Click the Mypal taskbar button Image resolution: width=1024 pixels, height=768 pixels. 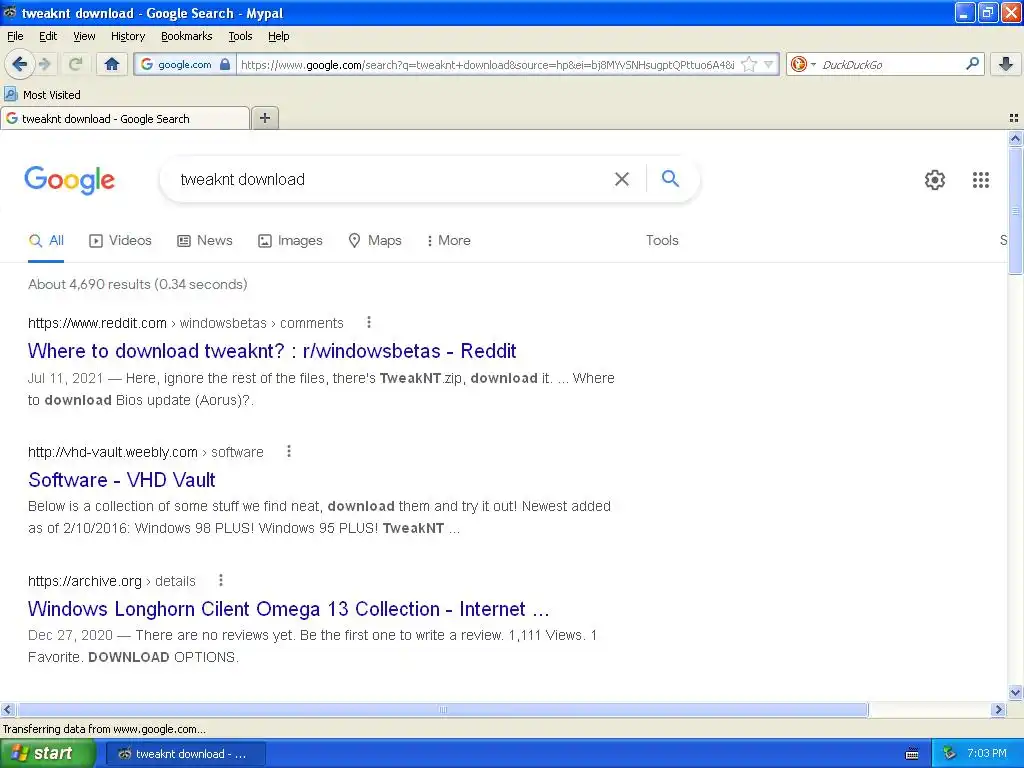(185, 754)
